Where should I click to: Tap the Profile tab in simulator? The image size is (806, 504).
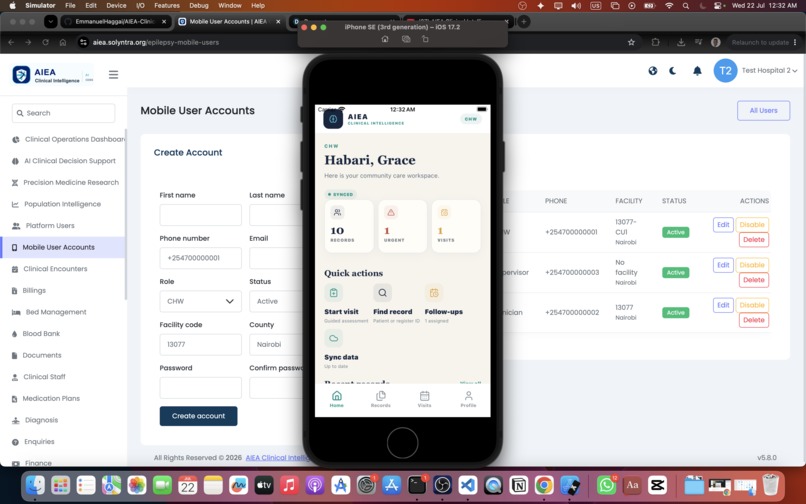(468, 399)
